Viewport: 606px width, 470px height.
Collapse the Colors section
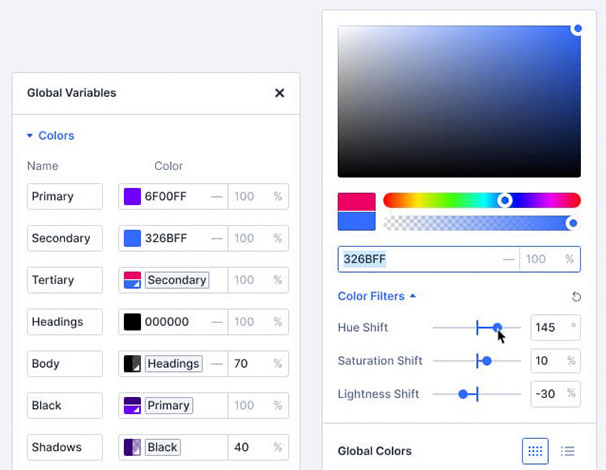[x=50, y=136]
